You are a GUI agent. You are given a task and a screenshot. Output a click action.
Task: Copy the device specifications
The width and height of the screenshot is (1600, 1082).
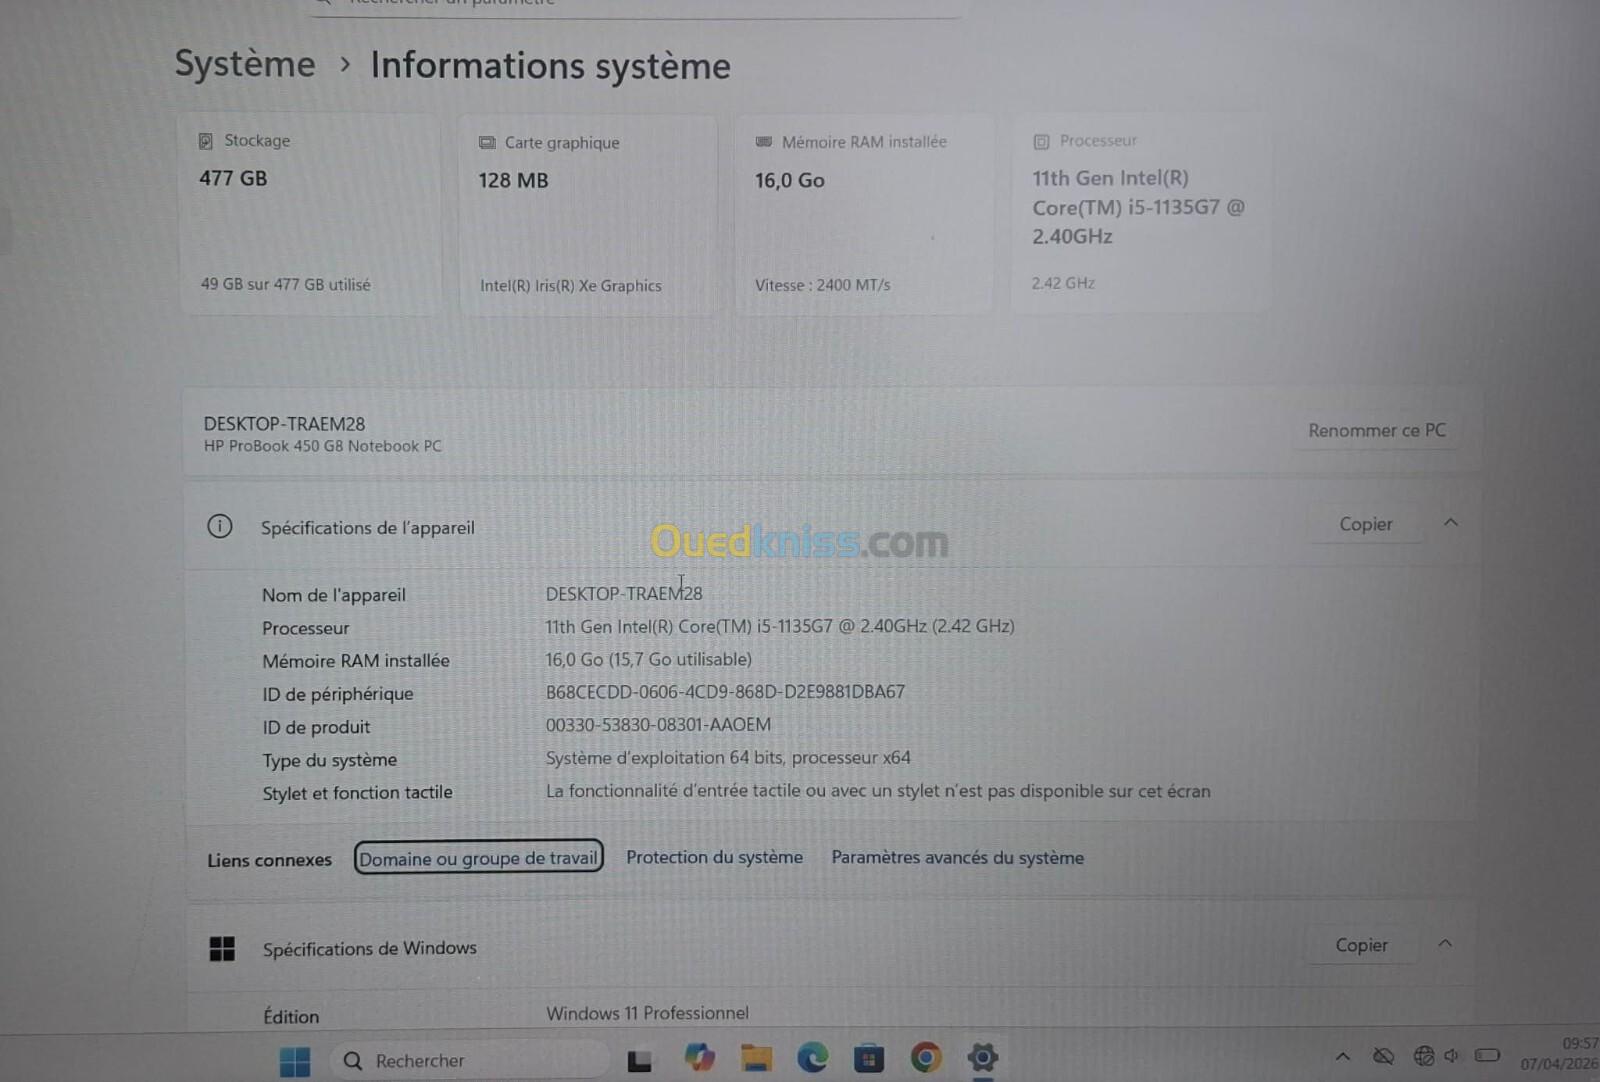[1366, 524]
